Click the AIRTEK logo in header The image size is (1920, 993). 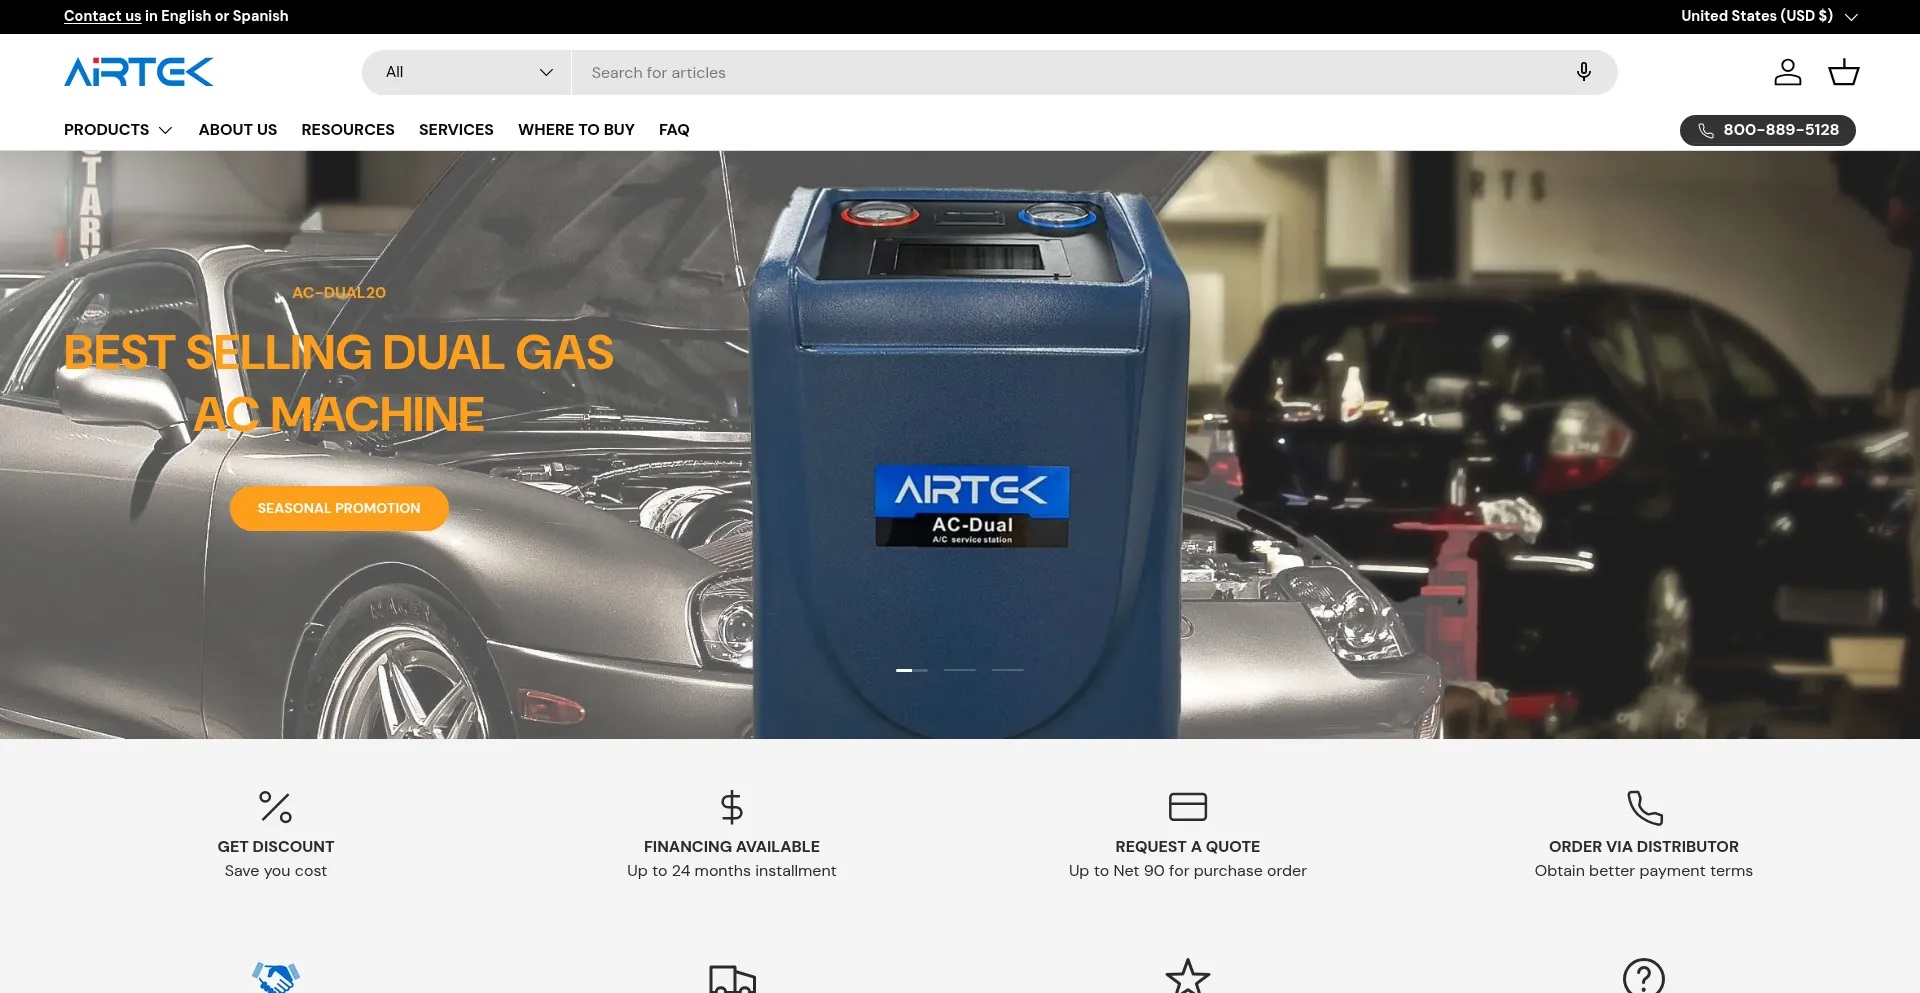[x=139, y=72]
